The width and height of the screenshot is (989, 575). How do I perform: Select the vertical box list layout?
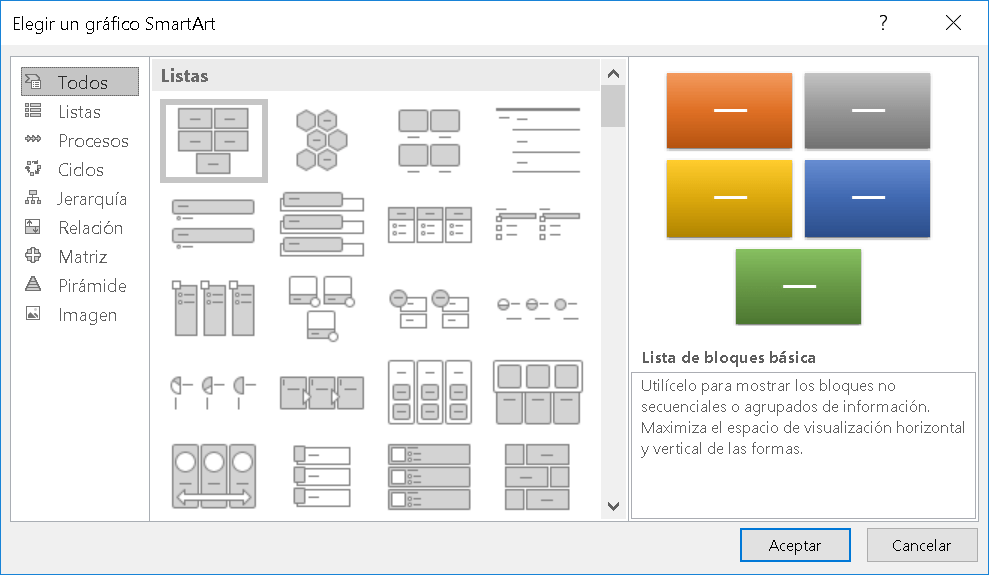tap(322, 224)
